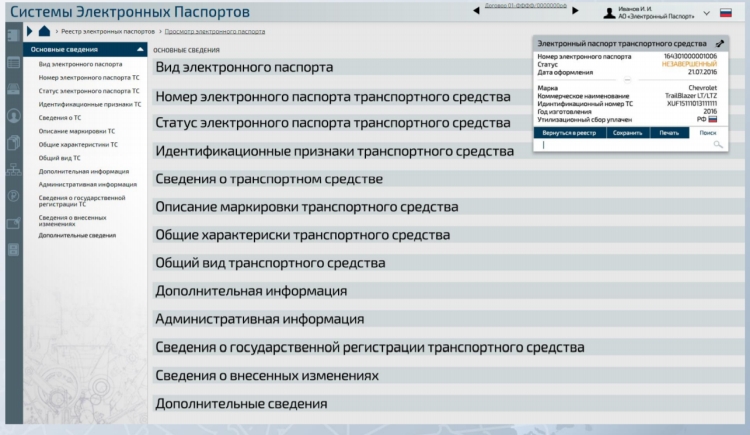Expand Описание маркировки транспортного средства row
Viewport: 750px width, 435px height.
(448, 207)
